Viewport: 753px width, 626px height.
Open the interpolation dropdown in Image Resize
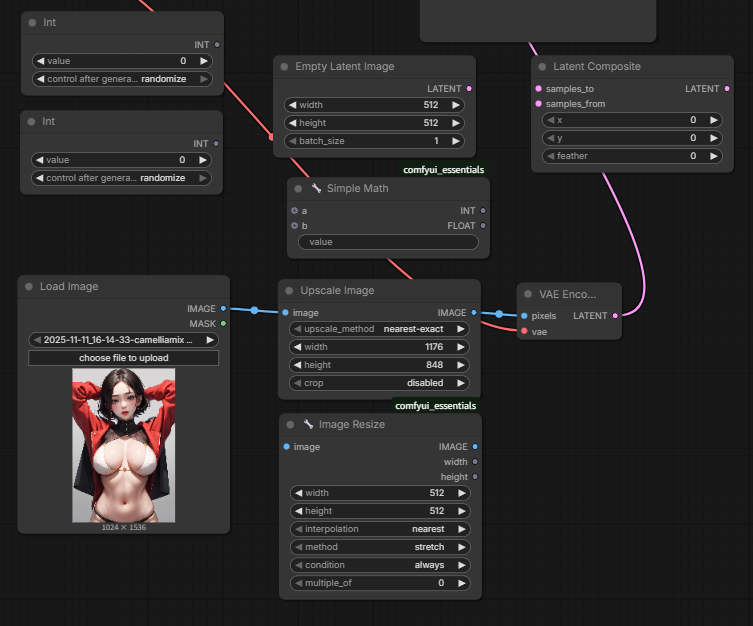coord(378,529)
